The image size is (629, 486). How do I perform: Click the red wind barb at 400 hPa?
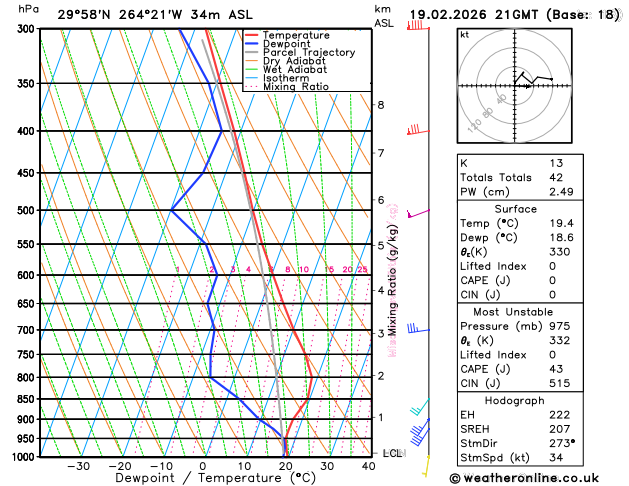coord(418,130)
